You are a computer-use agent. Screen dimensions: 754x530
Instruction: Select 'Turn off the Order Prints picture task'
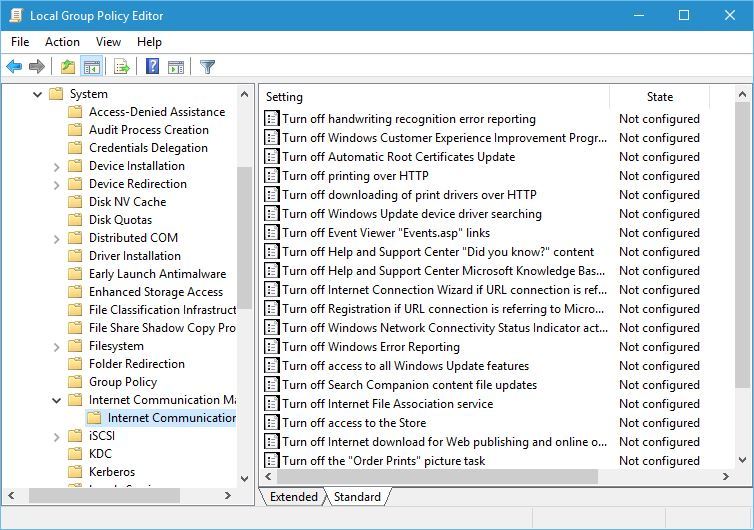(x=383, y=461)
